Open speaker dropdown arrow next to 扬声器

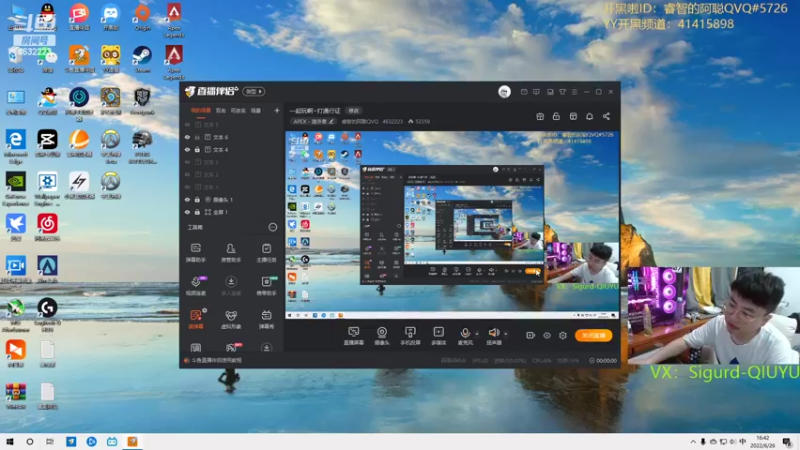[506, 334]
